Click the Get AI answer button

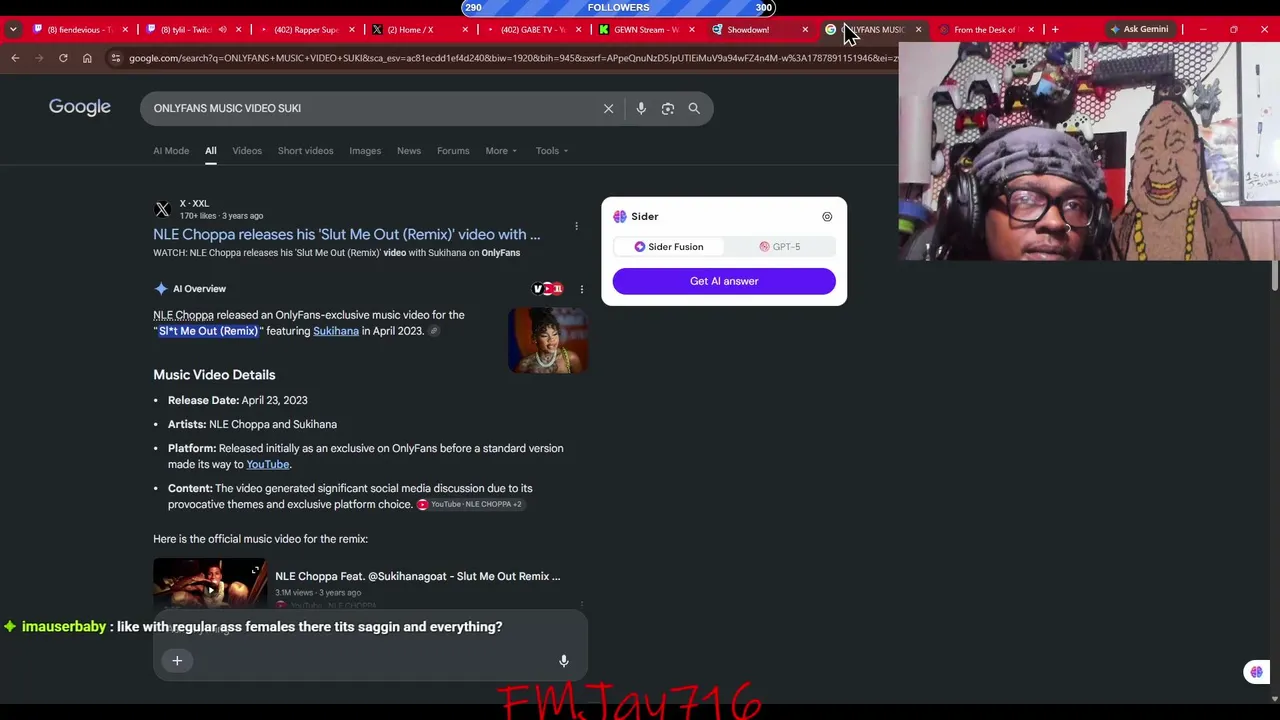(x=724, y=281)
